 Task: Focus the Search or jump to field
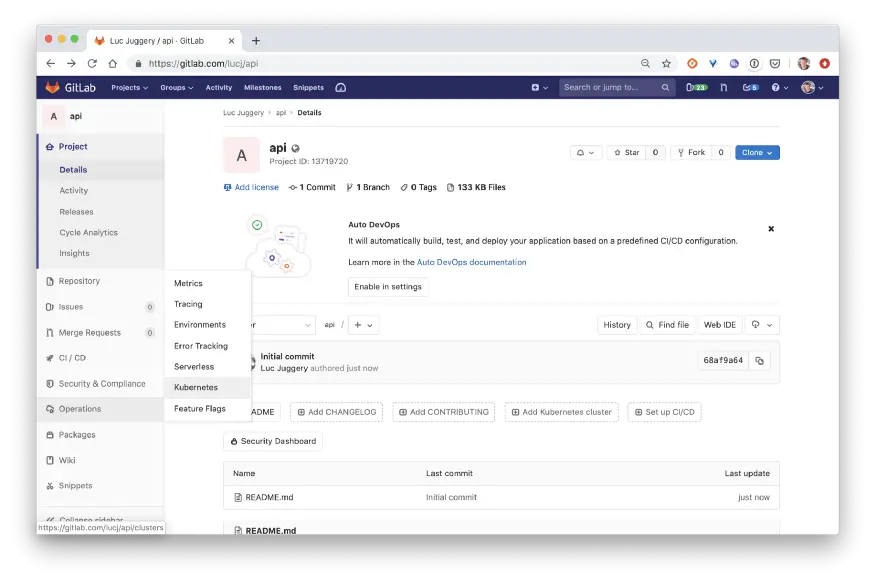[x=616, y=88]
